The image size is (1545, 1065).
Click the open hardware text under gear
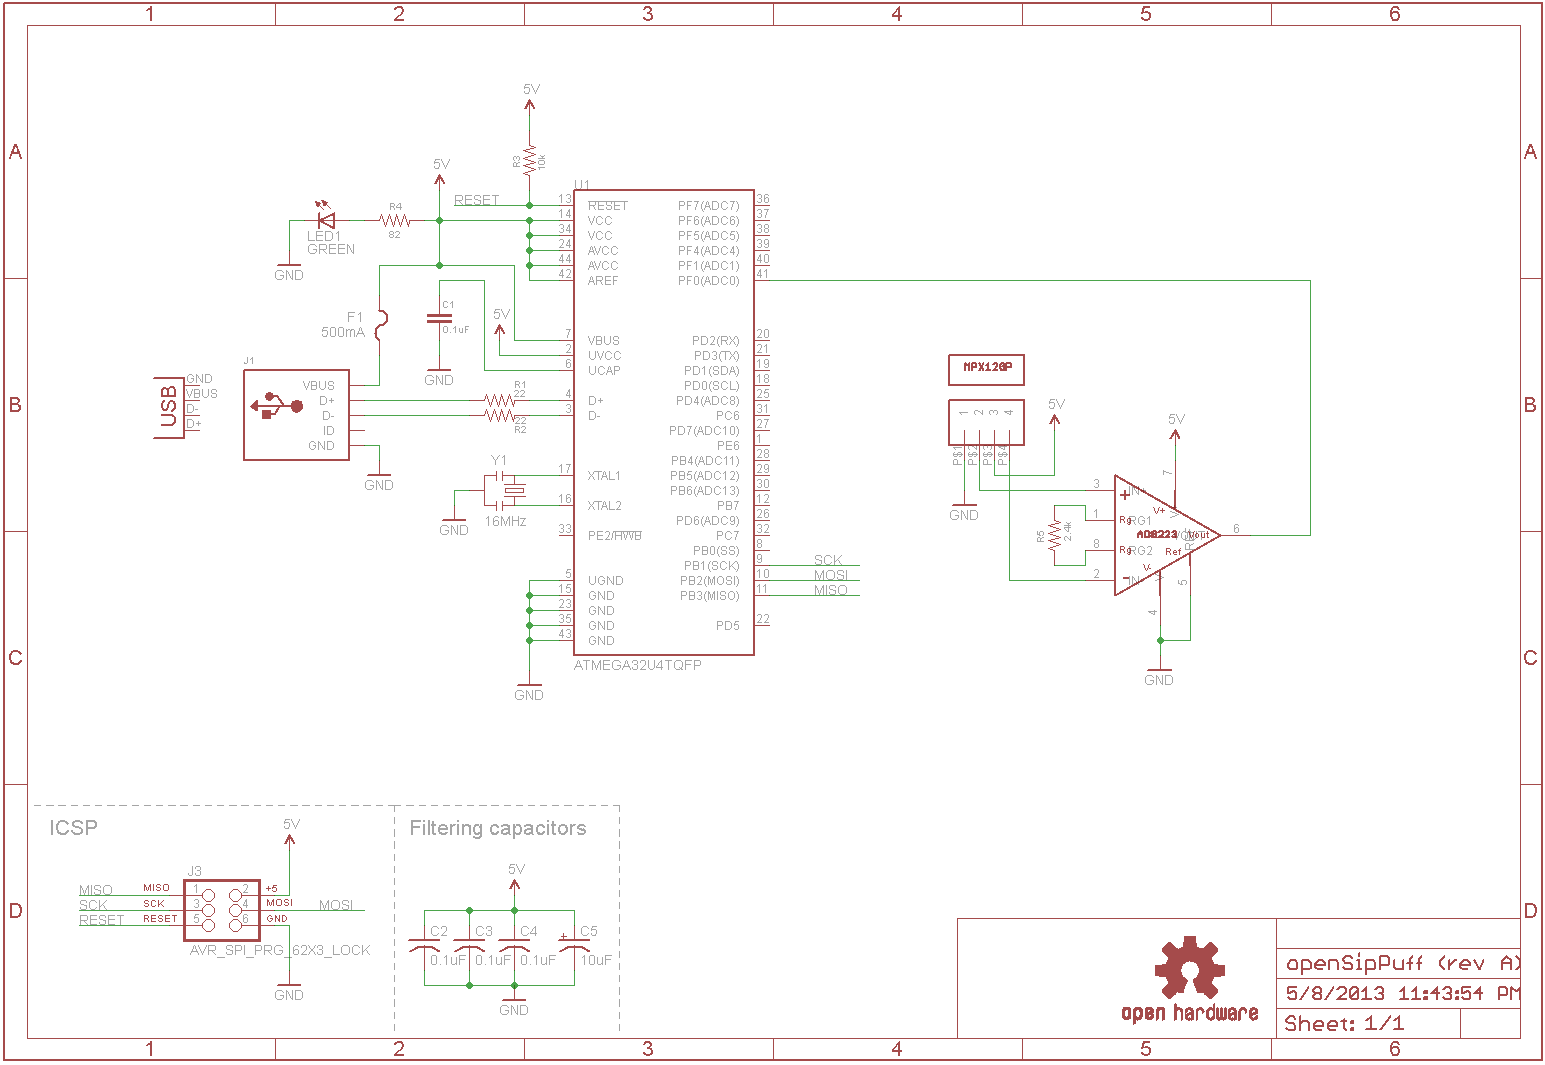pyautogui.click(x=1190, y=1013)
